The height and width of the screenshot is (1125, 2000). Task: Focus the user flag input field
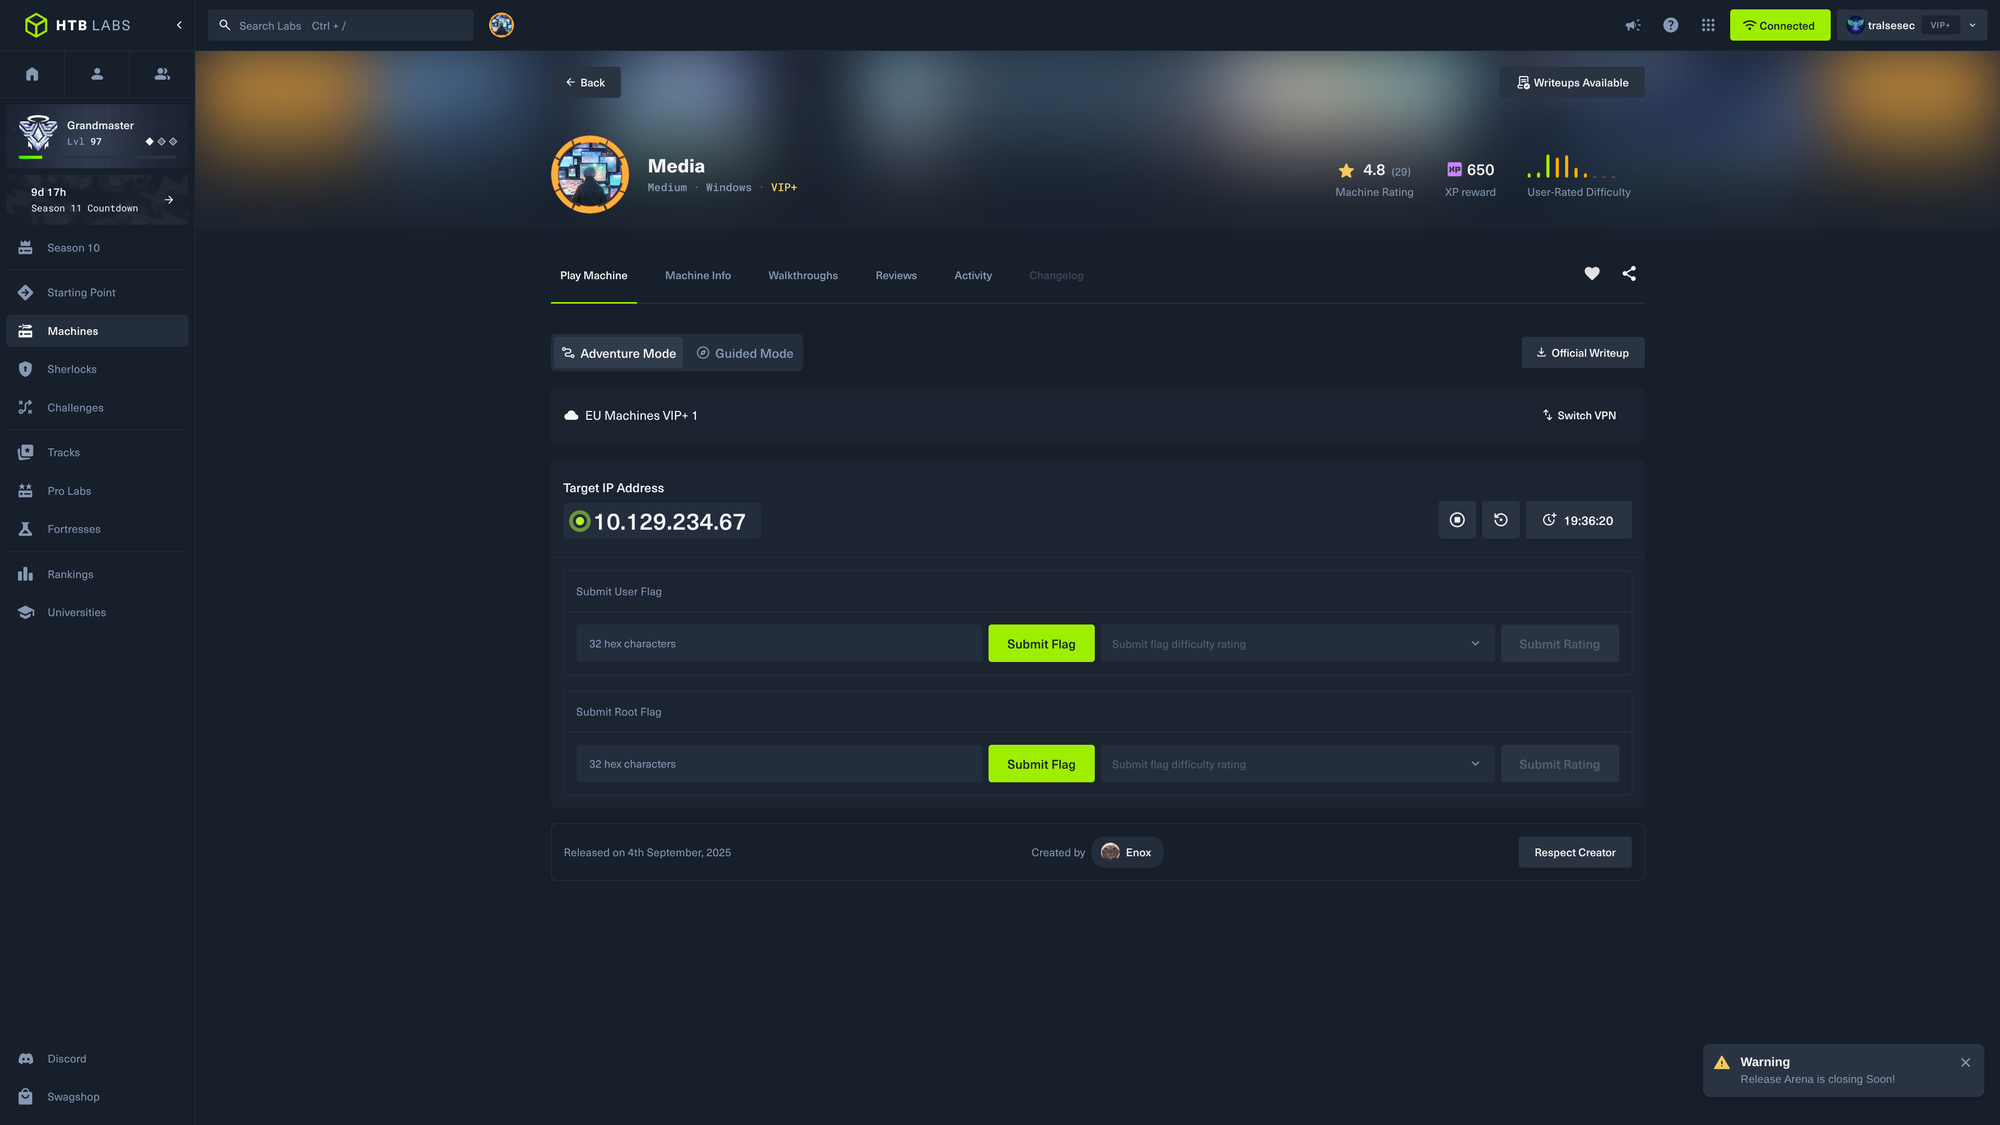coord(779,644)
